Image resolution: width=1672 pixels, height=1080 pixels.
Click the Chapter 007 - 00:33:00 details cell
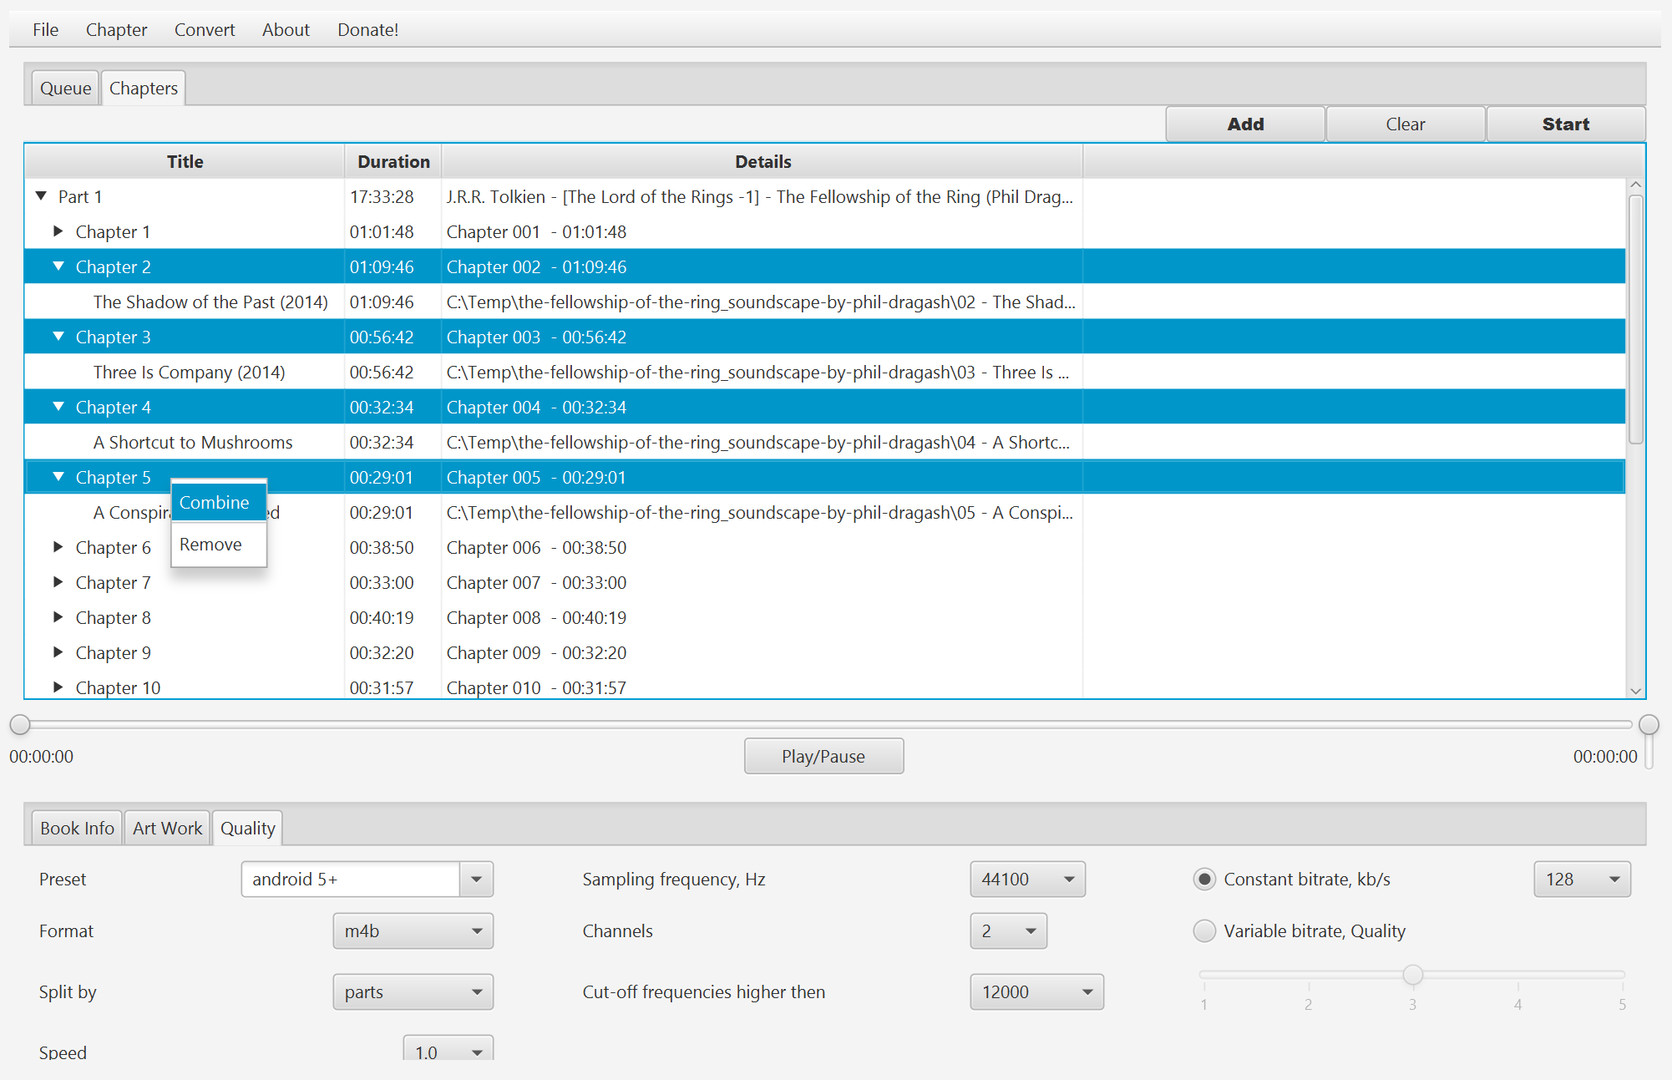click(762, 583)
